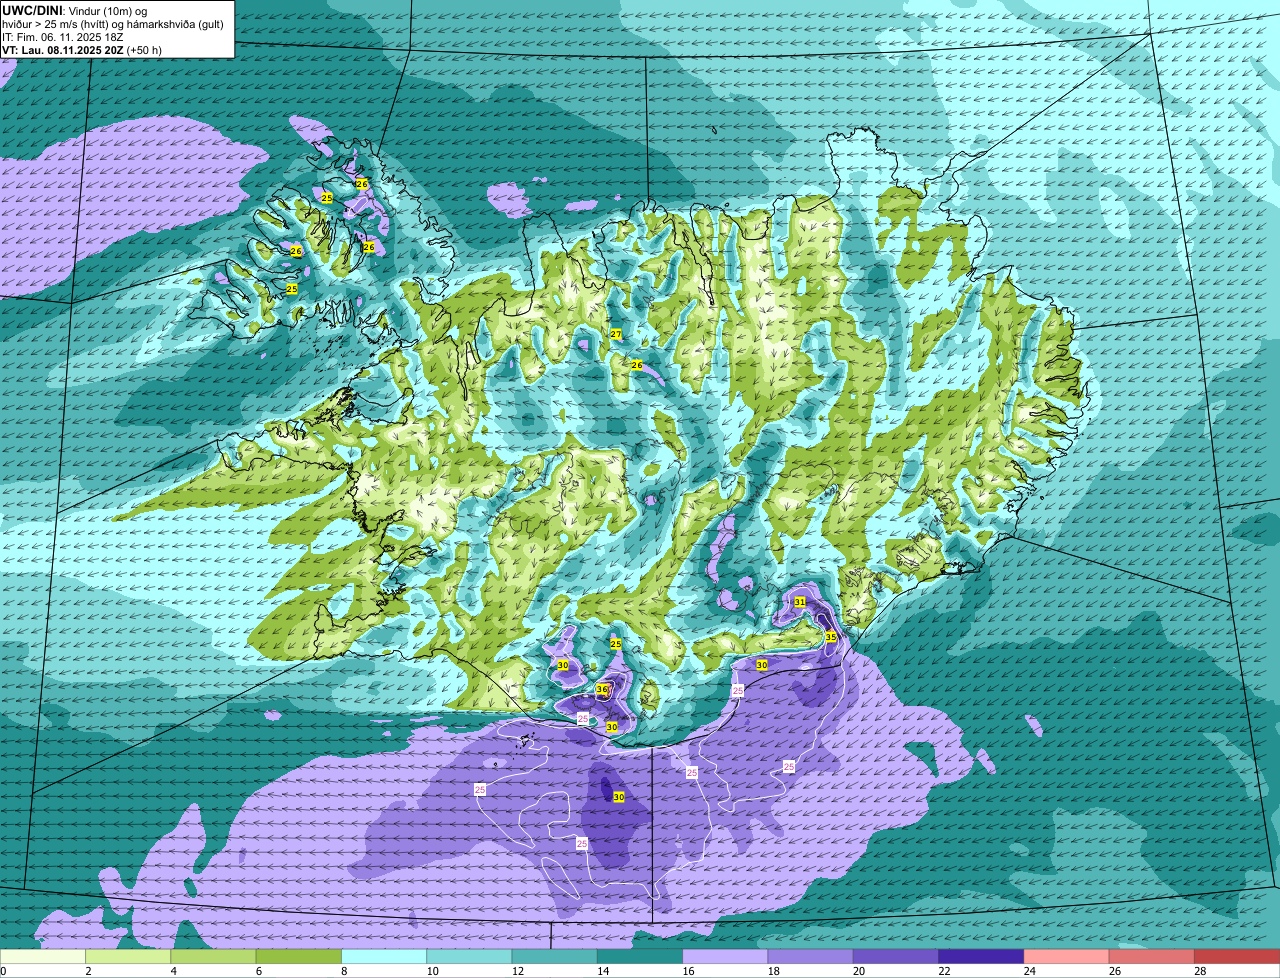The width and height of the screenshot is (1280, 978).
Task: Click the 'VT: Lau. 08.11.2025 20Z (+50 h)' line
Action: point(82,49)
